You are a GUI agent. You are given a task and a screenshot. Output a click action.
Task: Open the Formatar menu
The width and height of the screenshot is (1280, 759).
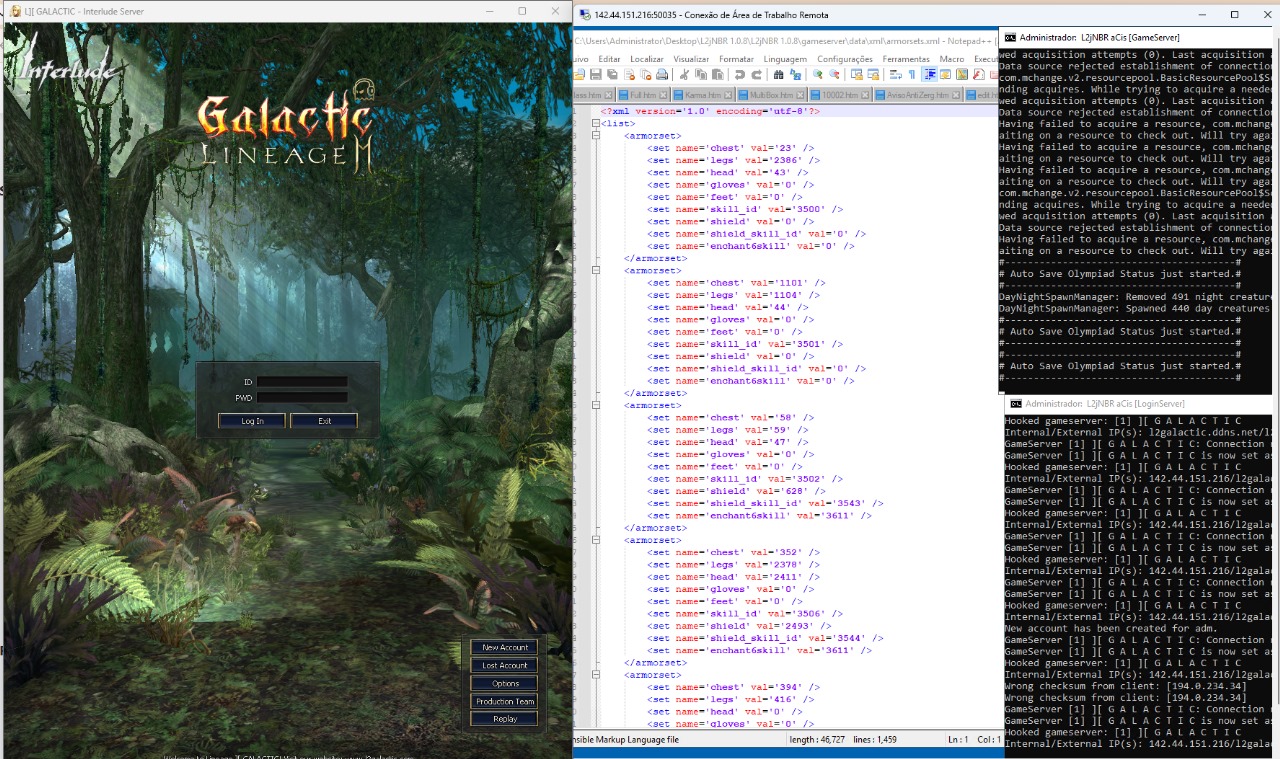736,59
